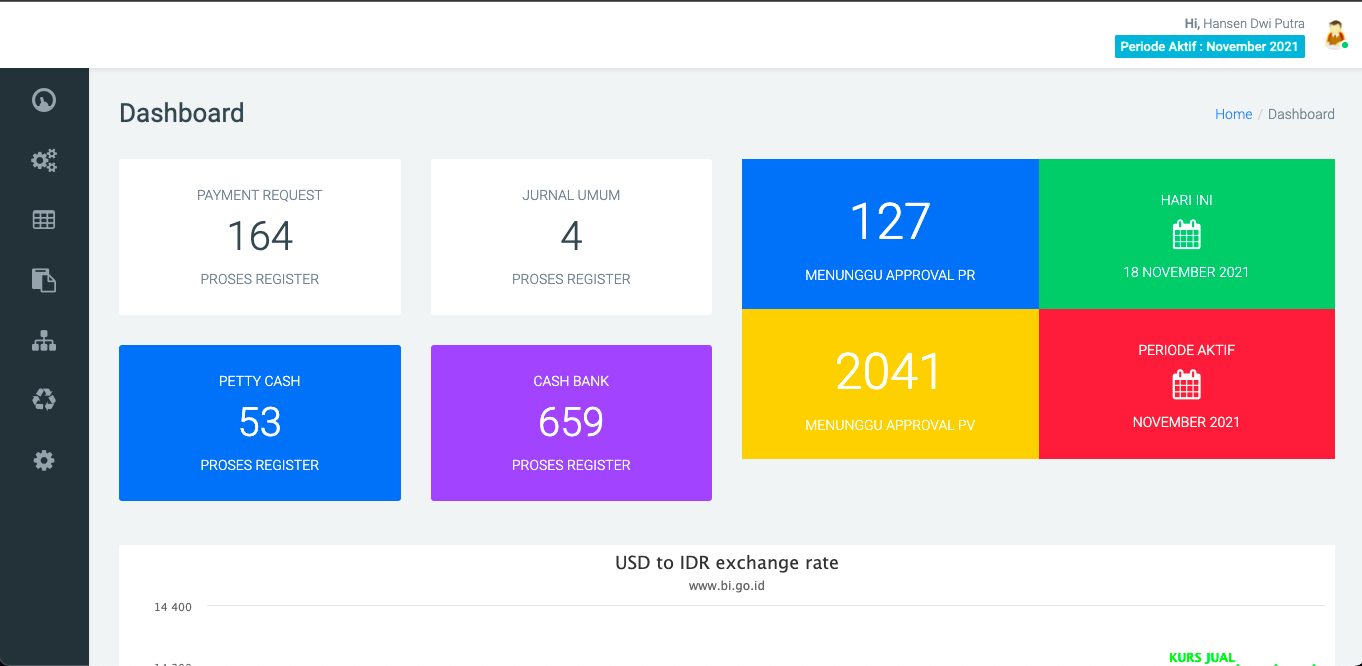Select the blue Petty Cash card

[260, 423]
